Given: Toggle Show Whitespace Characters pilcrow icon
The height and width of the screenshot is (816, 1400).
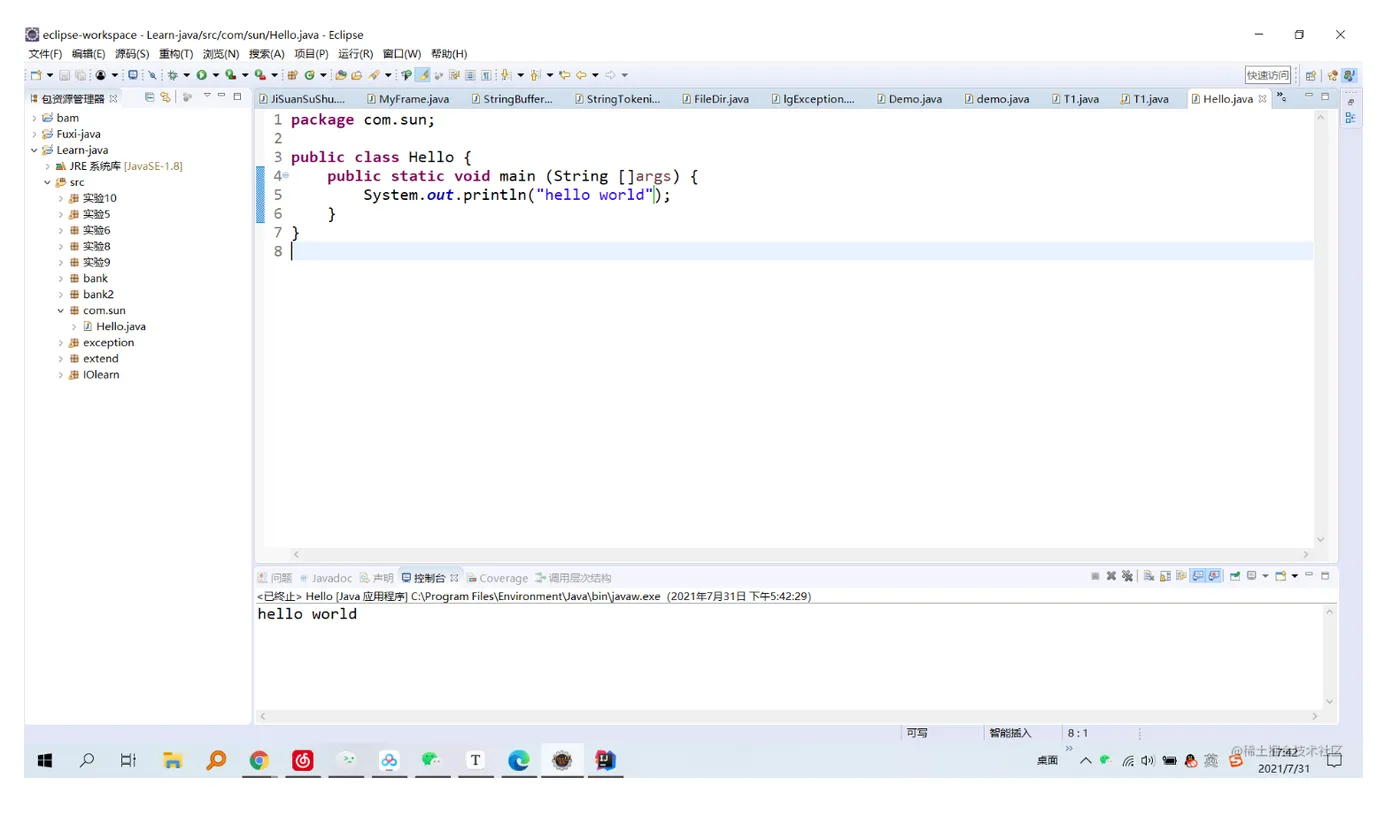Looking at the screenshot, I should (x=486, y=75).
